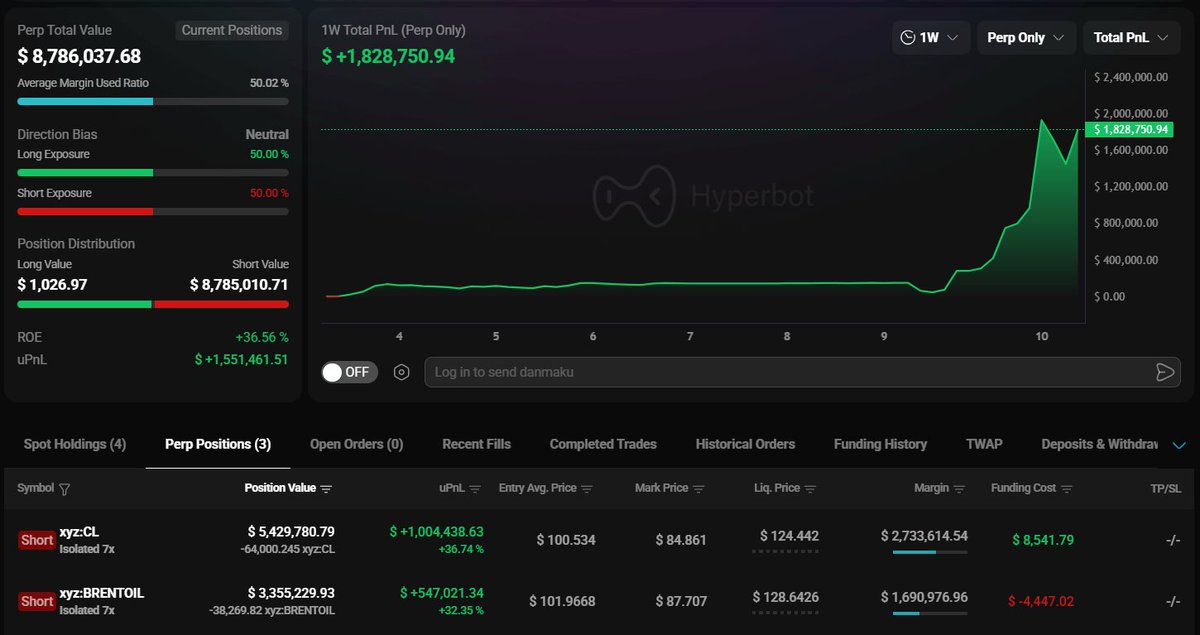Click the uPnL $+1,551,461.51 summary value

tap(241, 359)
